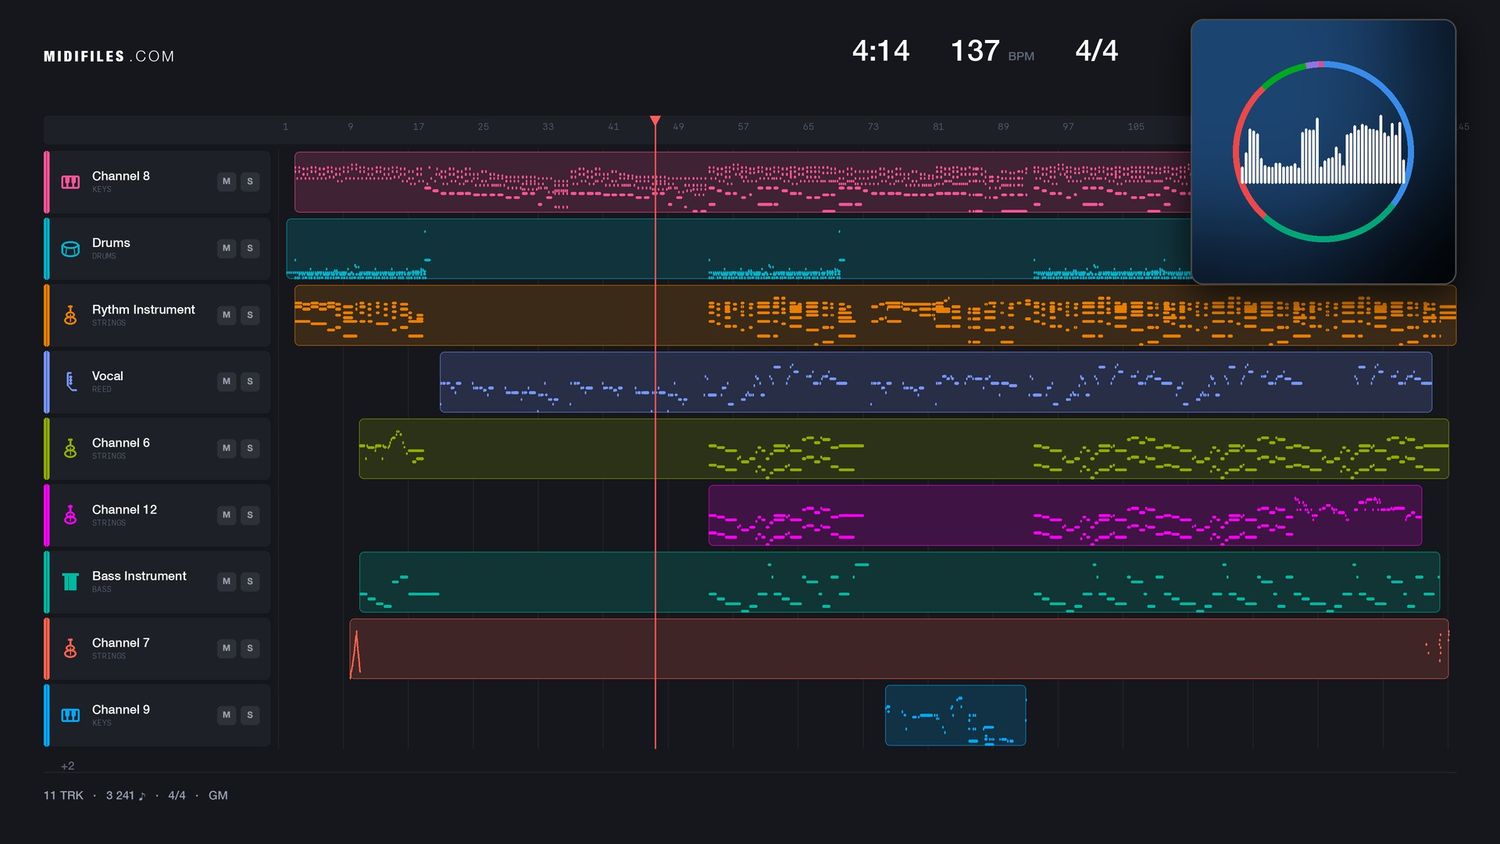Viewport: 1500px width, 844px height.
Task: Solo the Drums track
Action: click(x=250, y=248)
